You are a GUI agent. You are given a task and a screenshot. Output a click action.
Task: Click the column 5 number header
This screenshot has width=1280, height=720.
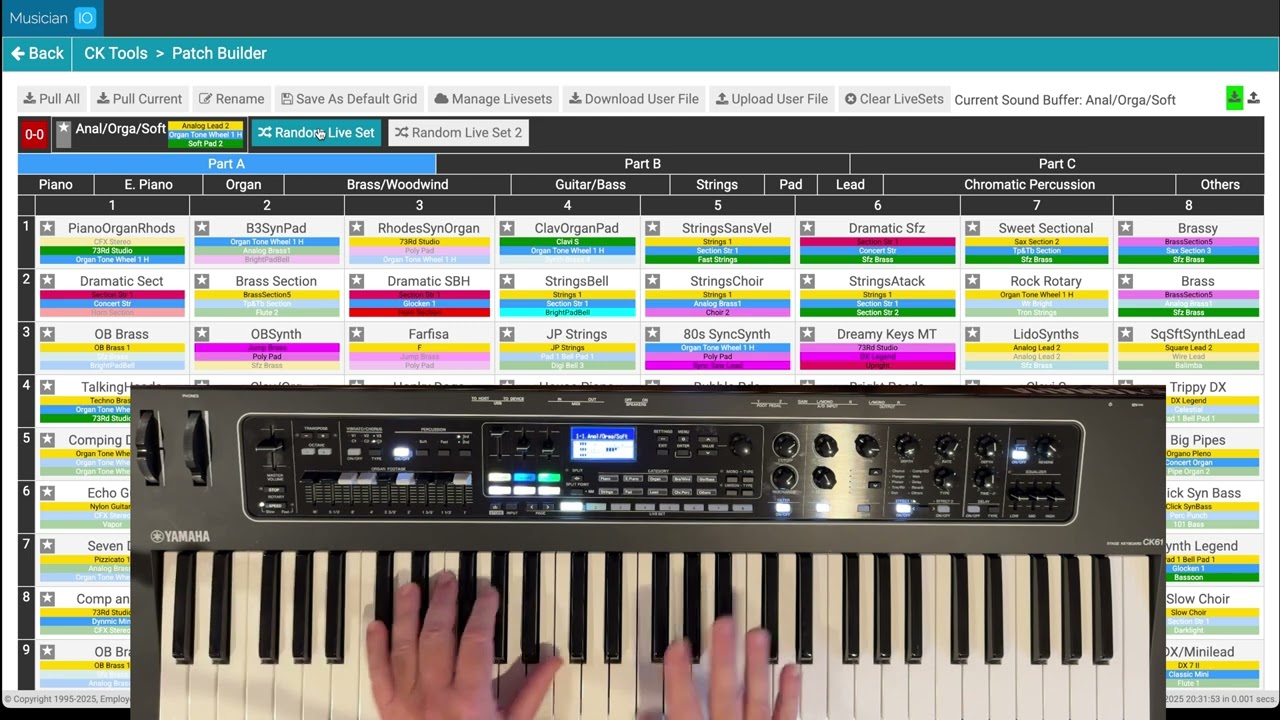point(717,205)
